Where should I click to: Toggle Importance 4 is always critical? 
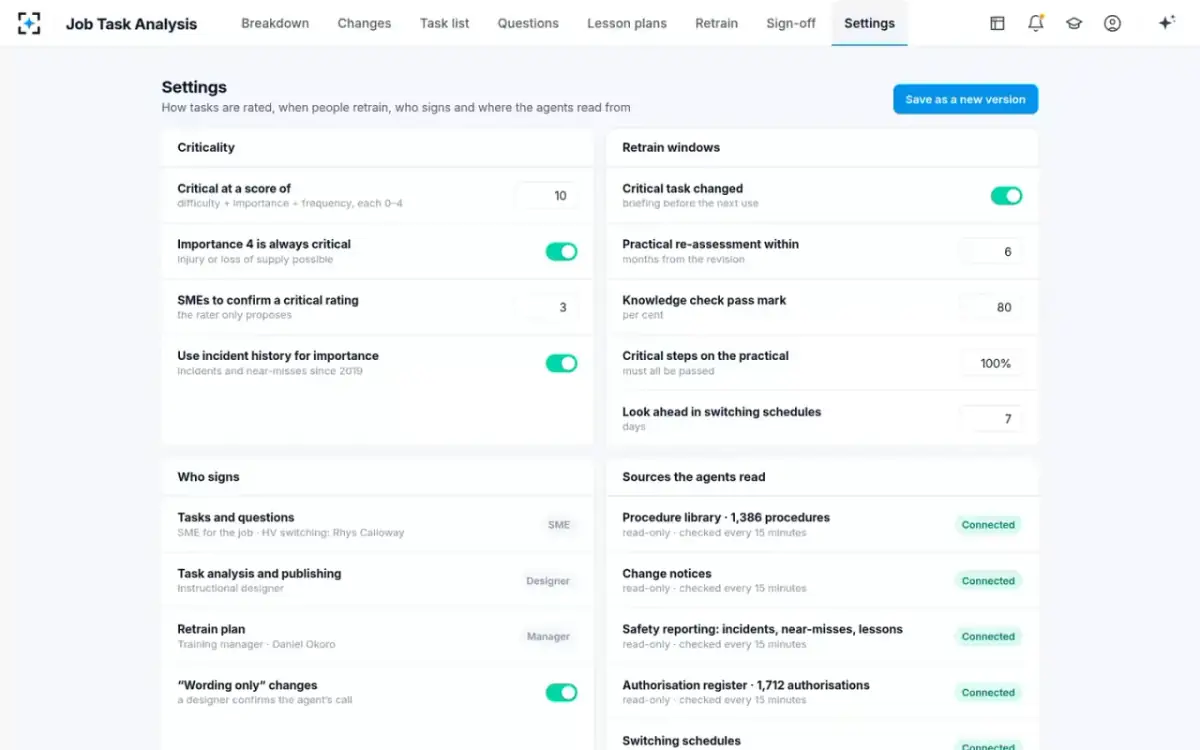tap(561, 251)
